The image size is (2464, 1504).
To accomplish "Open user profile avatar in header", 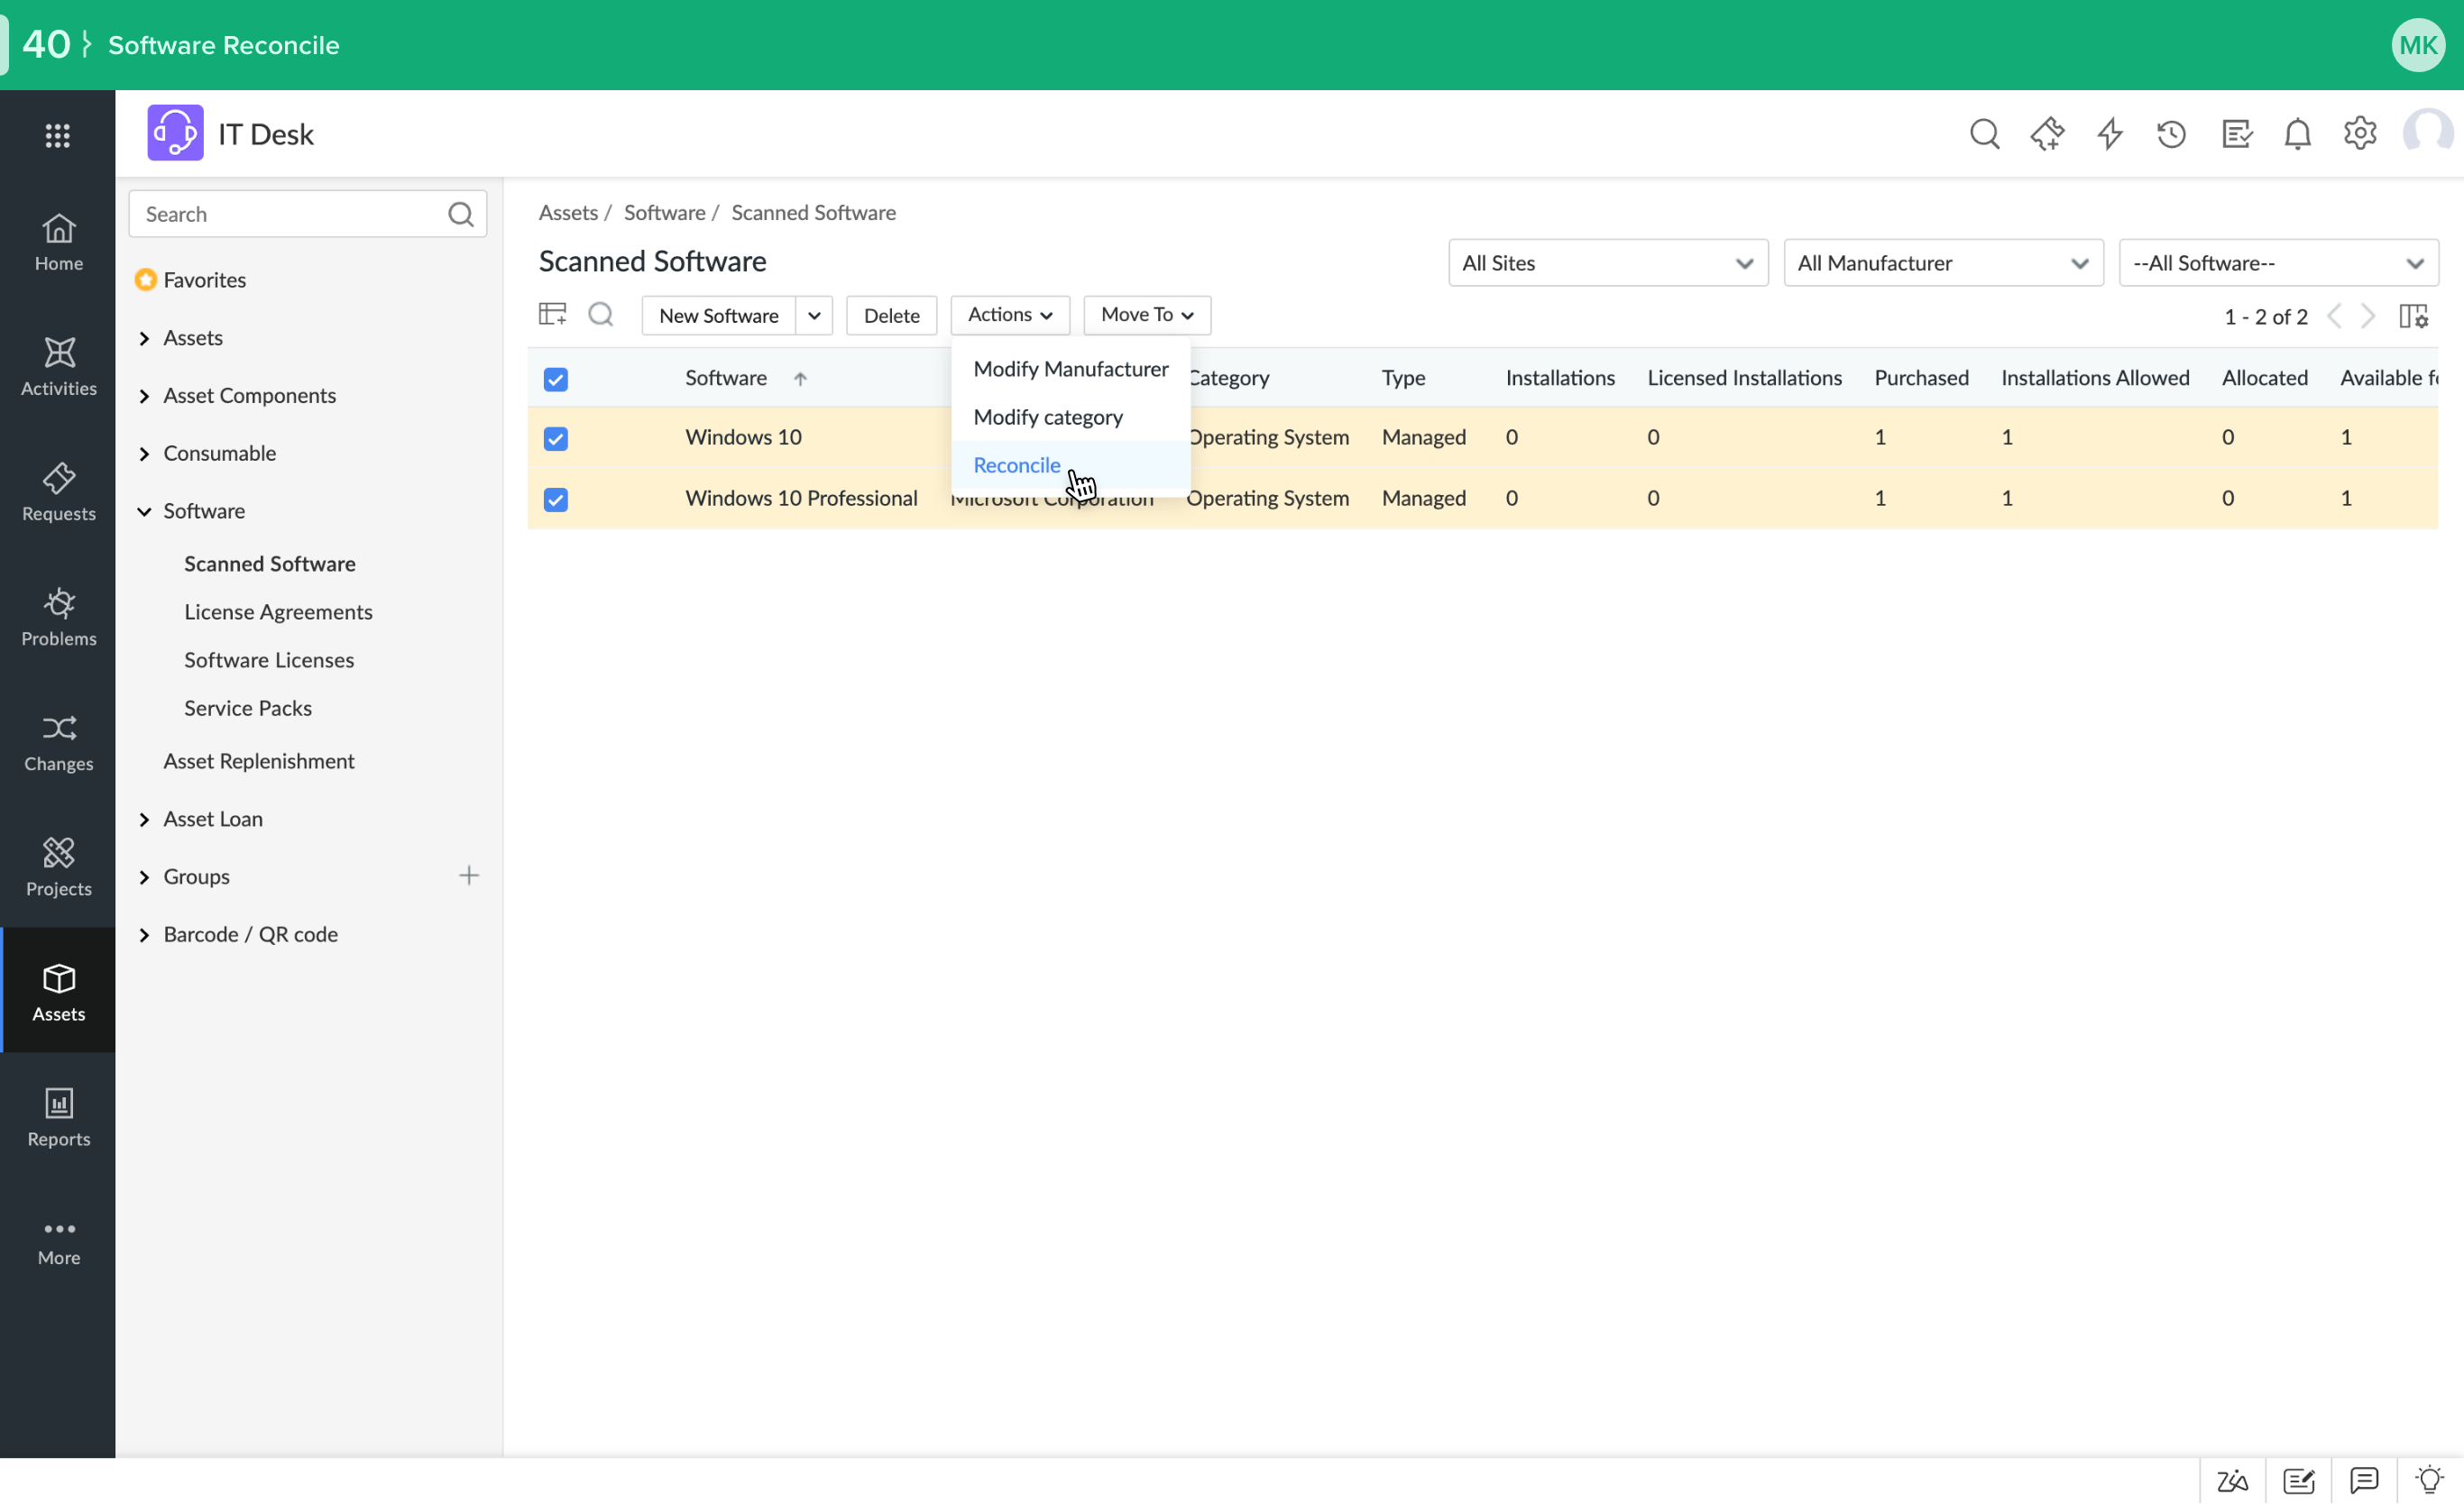I will 2427,133.
